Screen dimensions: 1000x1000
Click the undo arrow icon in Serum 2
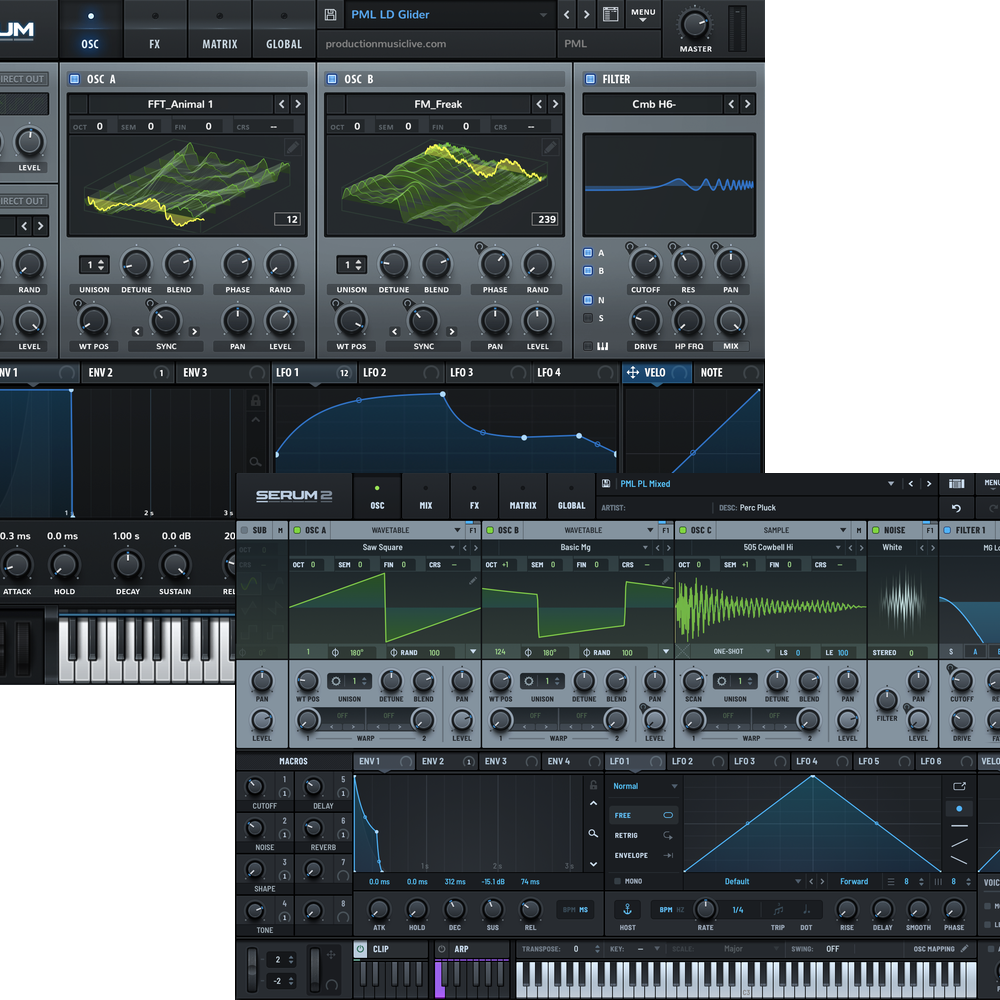pos(956,508)
